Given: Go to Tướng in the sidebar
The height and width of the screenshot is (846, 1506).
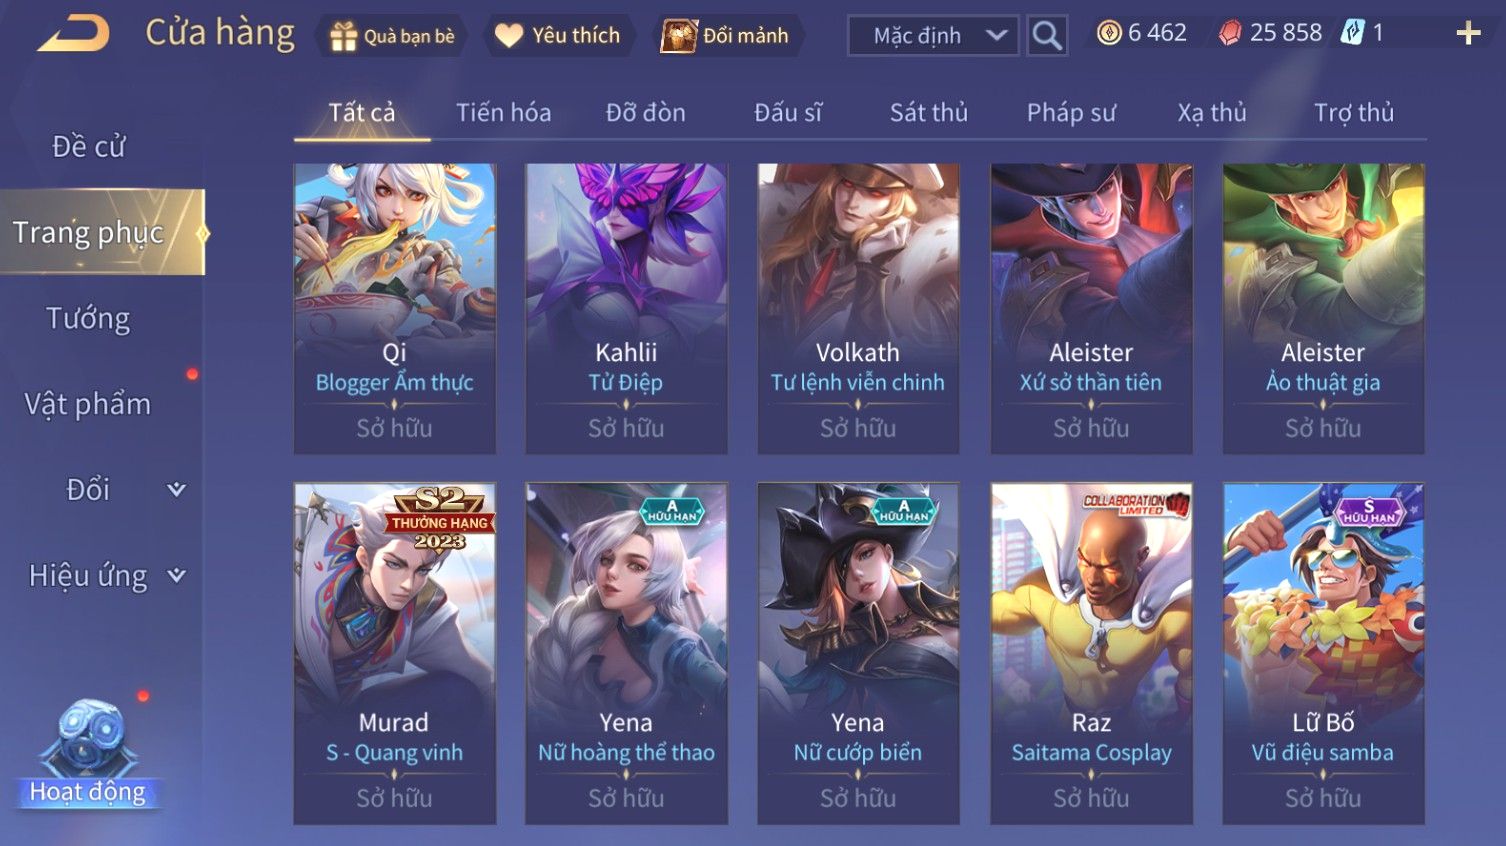Looking at the screenshot, I should click(x=89, y=318).
